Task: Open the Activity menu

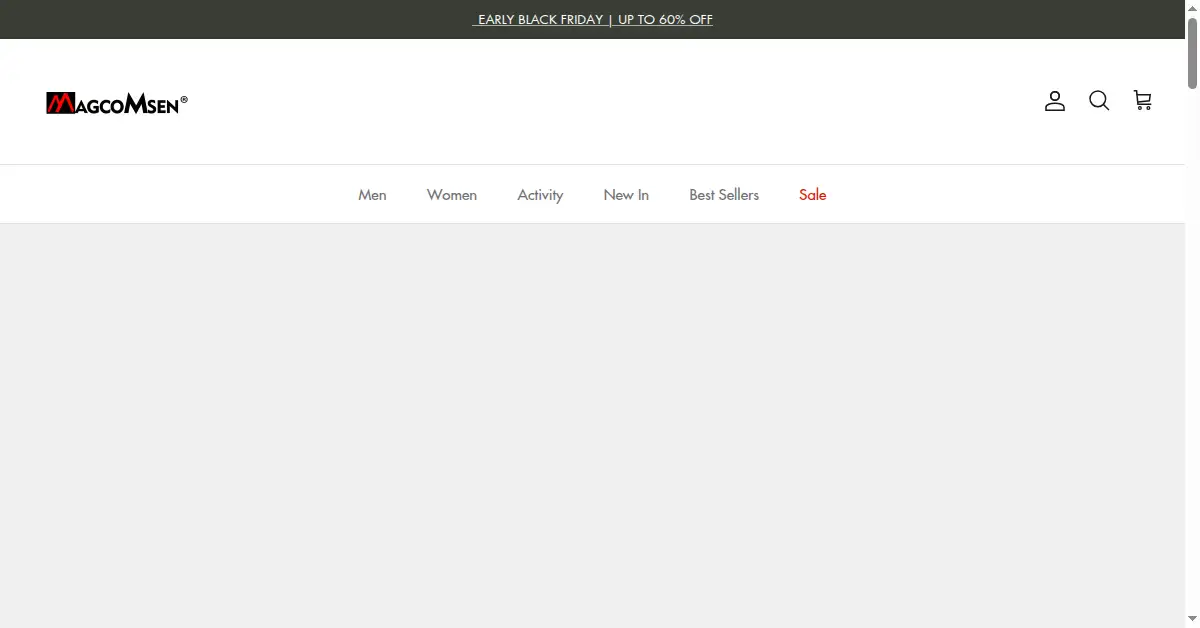Action: click(540, 195)
